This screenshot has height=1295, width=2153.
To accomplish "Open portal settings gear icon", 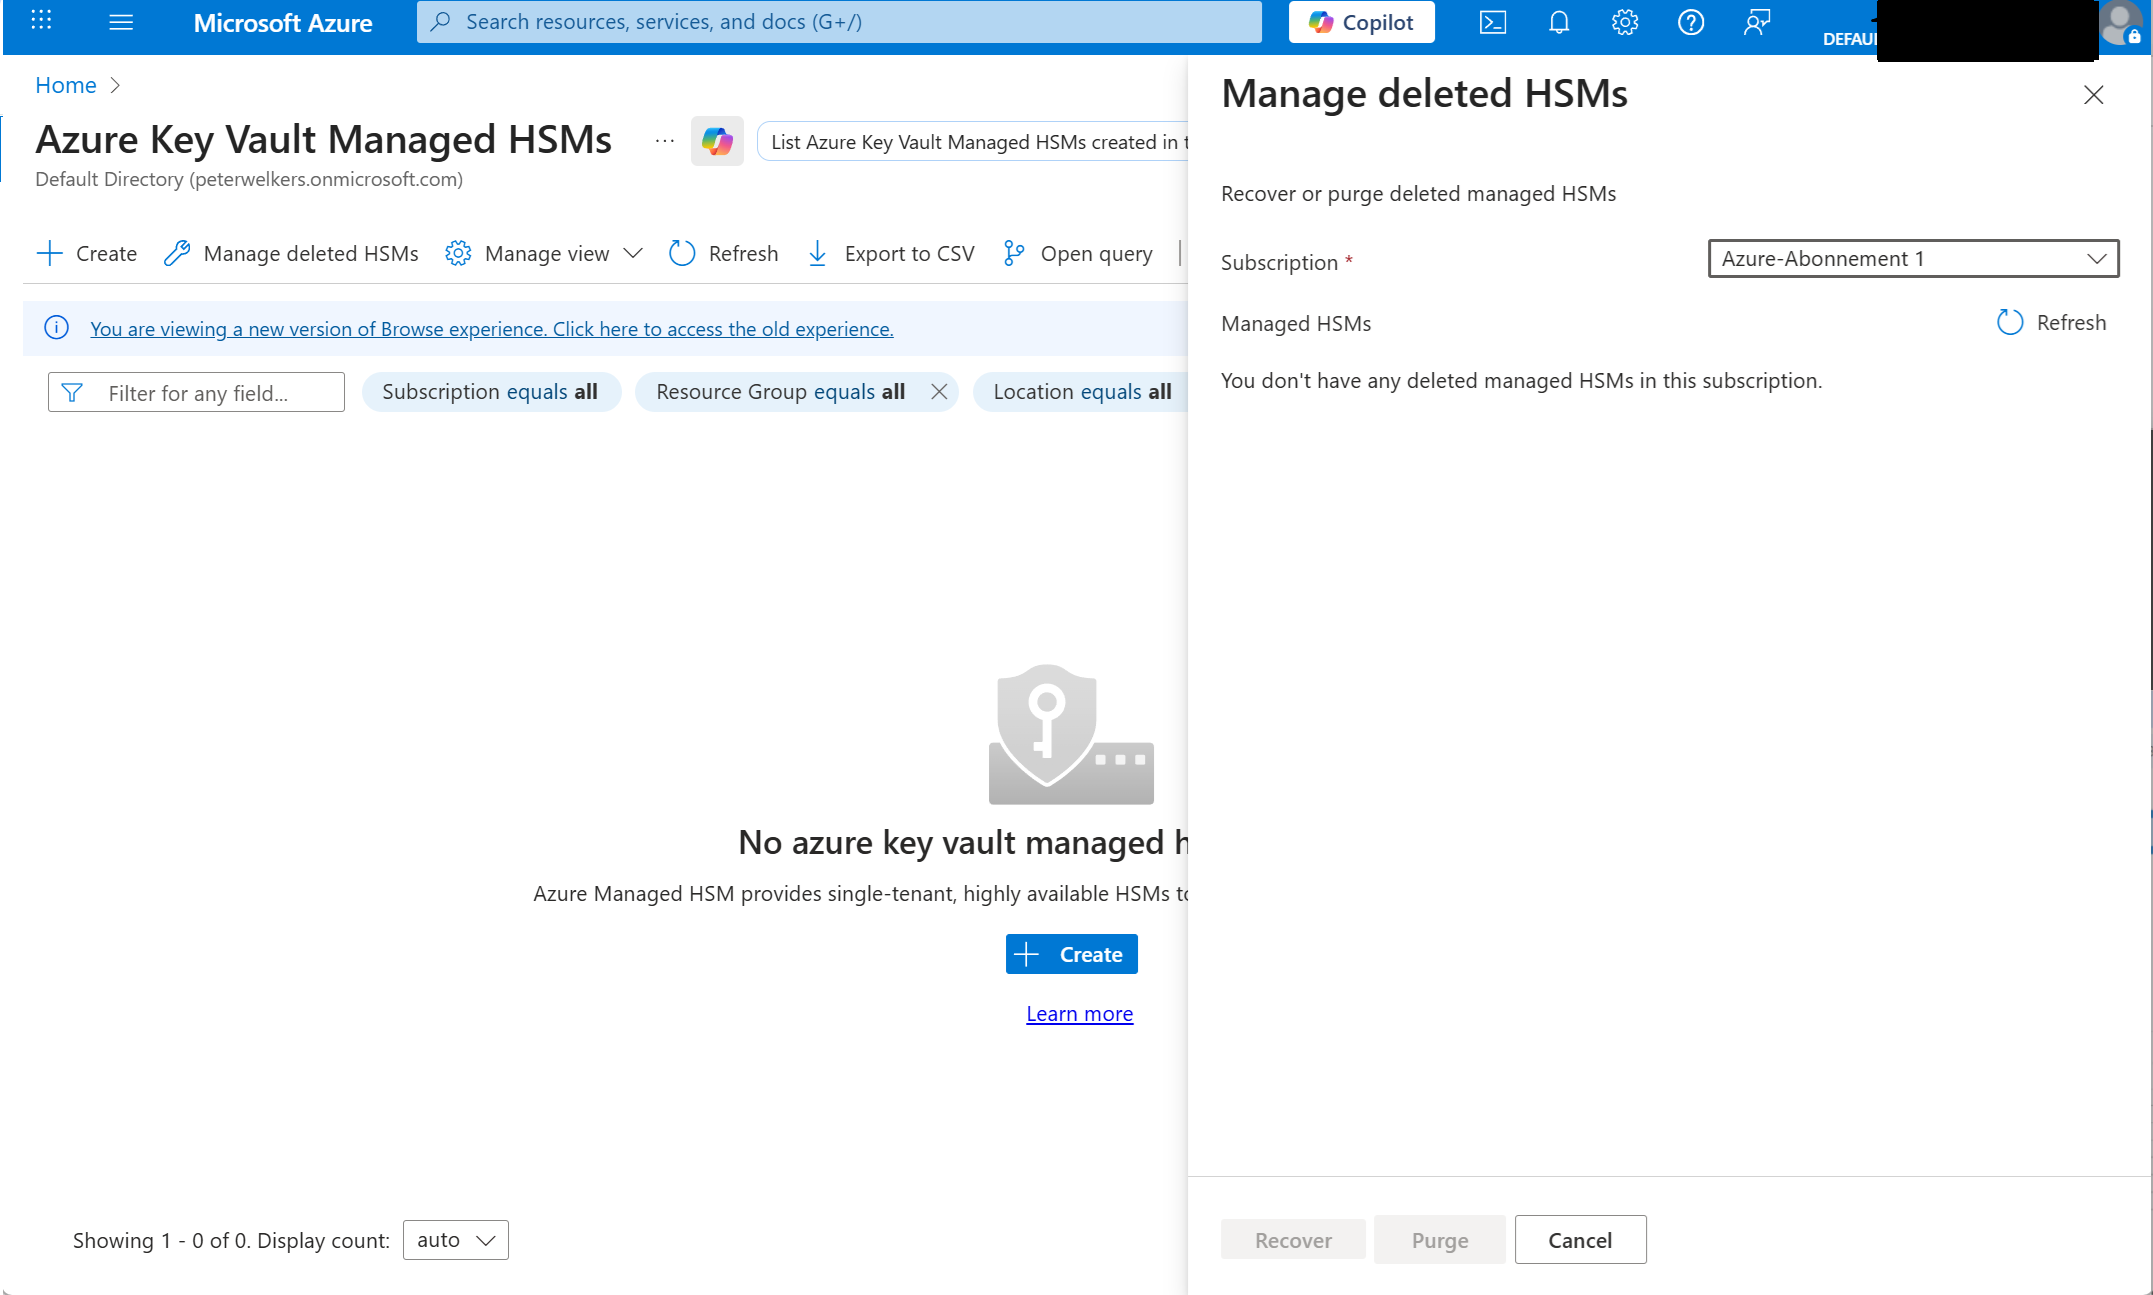I will point(1624,22).
